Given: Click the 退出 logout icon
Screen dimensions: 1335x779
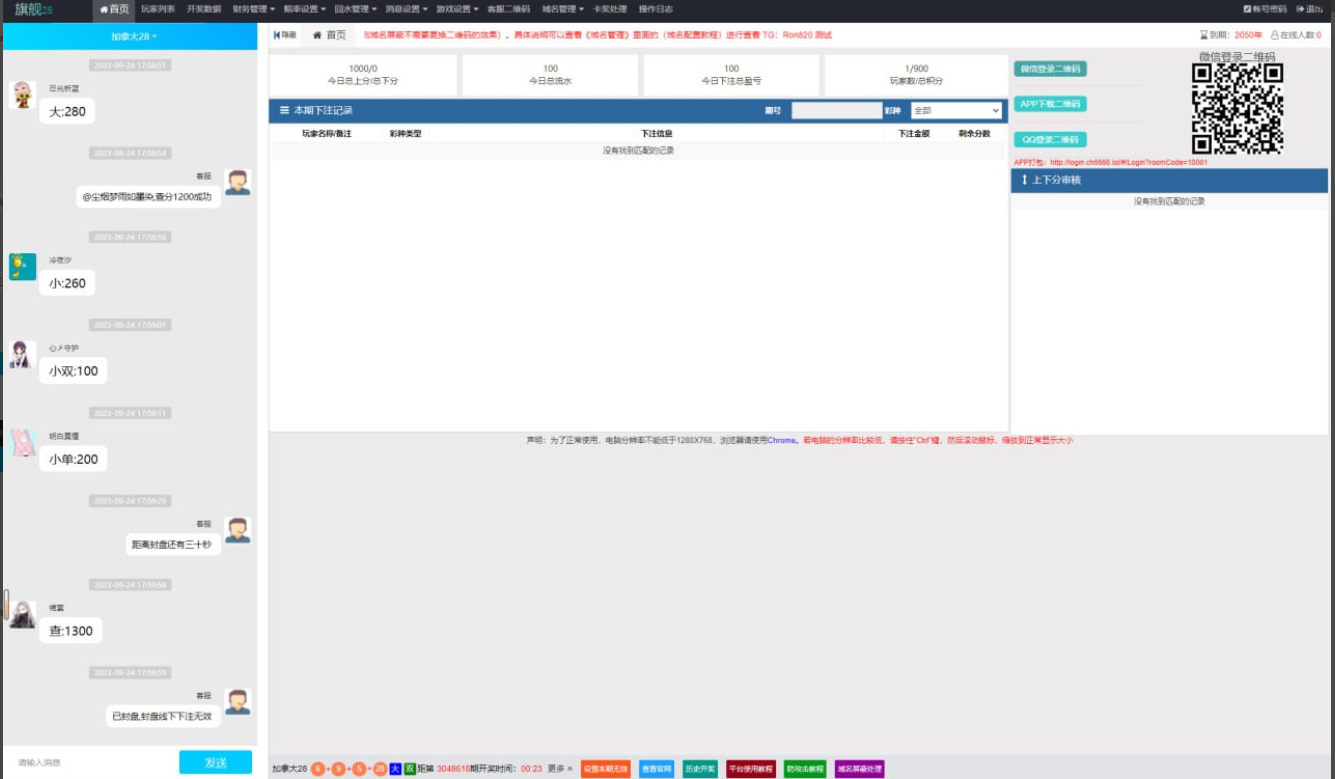Looking at the screenshot, I should 1300,9.
